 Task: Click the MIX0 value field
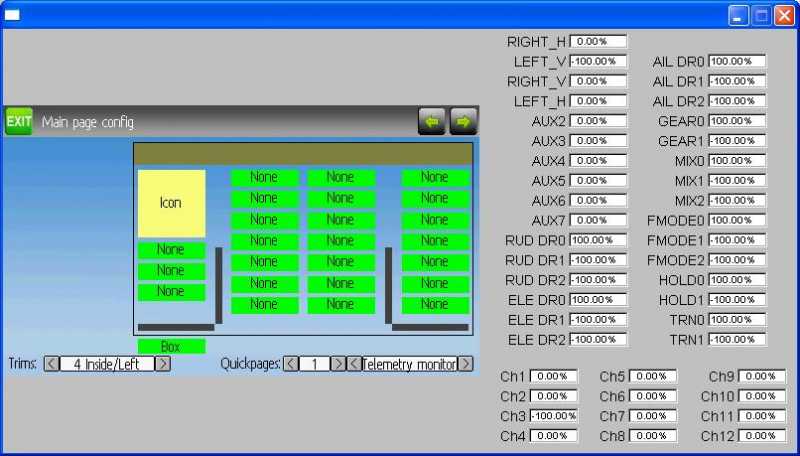(737, 161)
